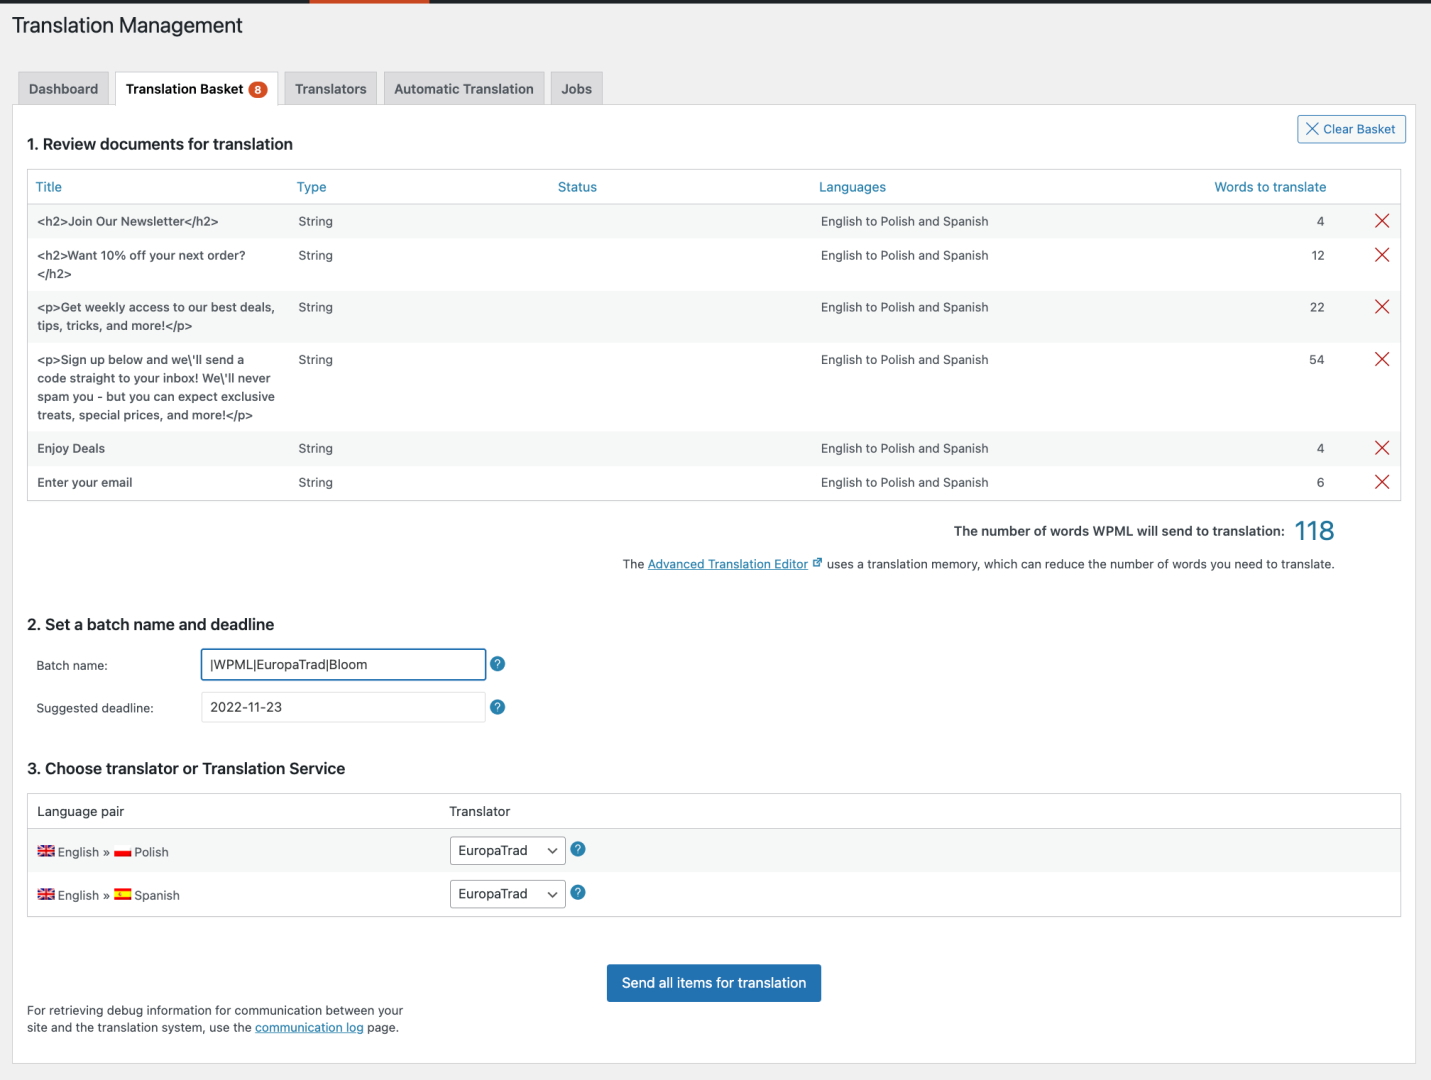Switch to the Dashboard tab

tap(64, 89)
